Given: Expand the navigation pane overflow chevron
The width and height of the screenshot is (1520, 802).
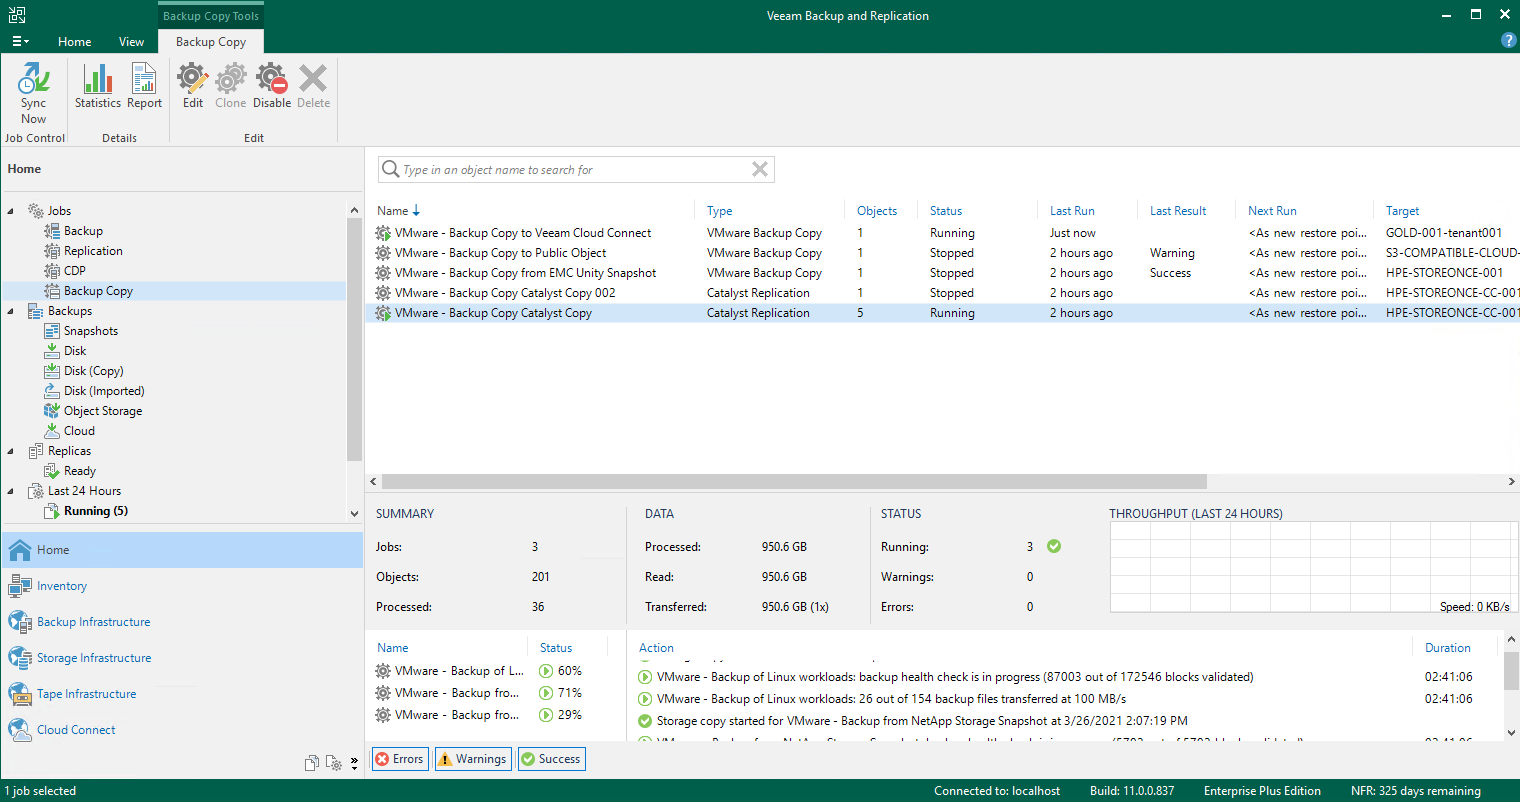Looking at the screenshot, I should click(355, 763).
